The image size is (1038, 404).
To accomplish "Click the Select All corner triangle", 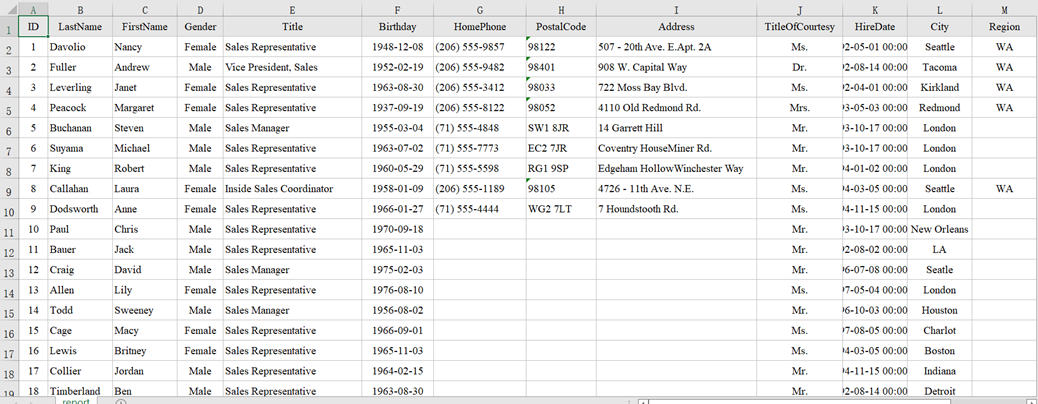I will pyautogui.click(x=9, y=9).
